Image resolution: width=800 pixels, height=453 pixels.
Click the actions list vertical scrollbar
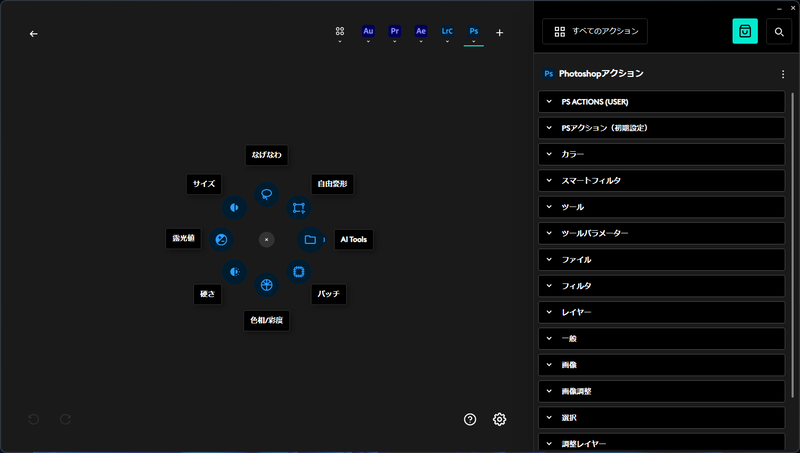pos(792,245)
